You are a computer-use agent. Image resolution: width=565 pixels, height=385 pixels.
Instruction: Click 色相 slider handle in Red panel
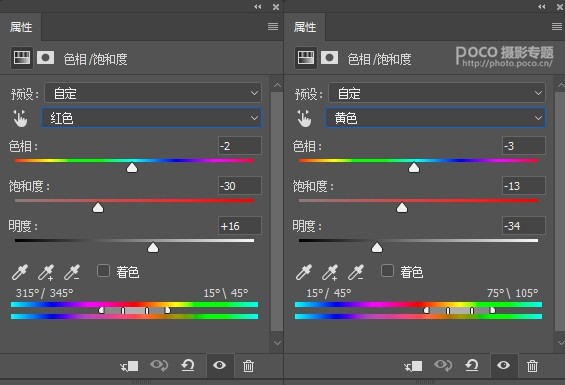click(132, 167)
